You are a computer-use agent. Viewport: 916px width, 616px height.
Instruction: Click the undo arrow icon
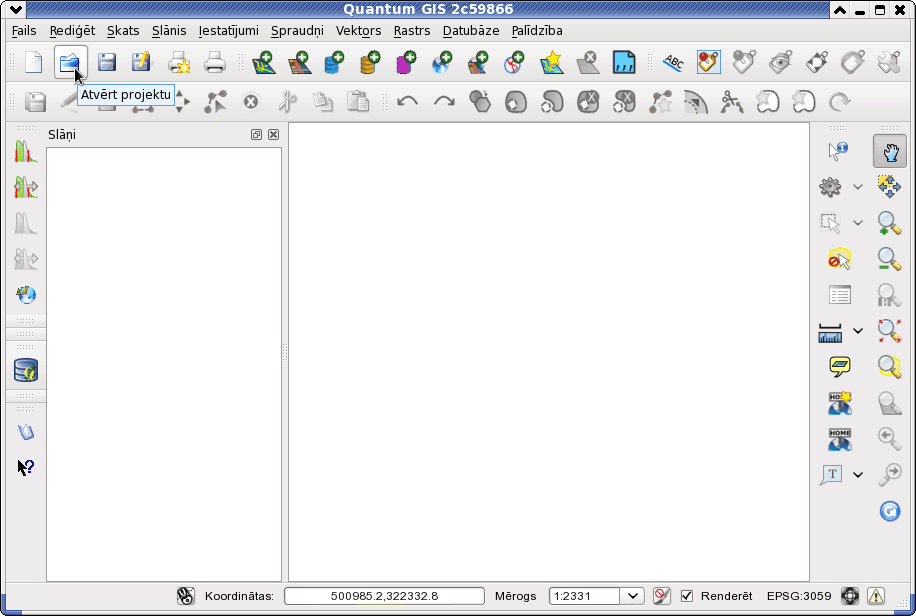[407, 102]
